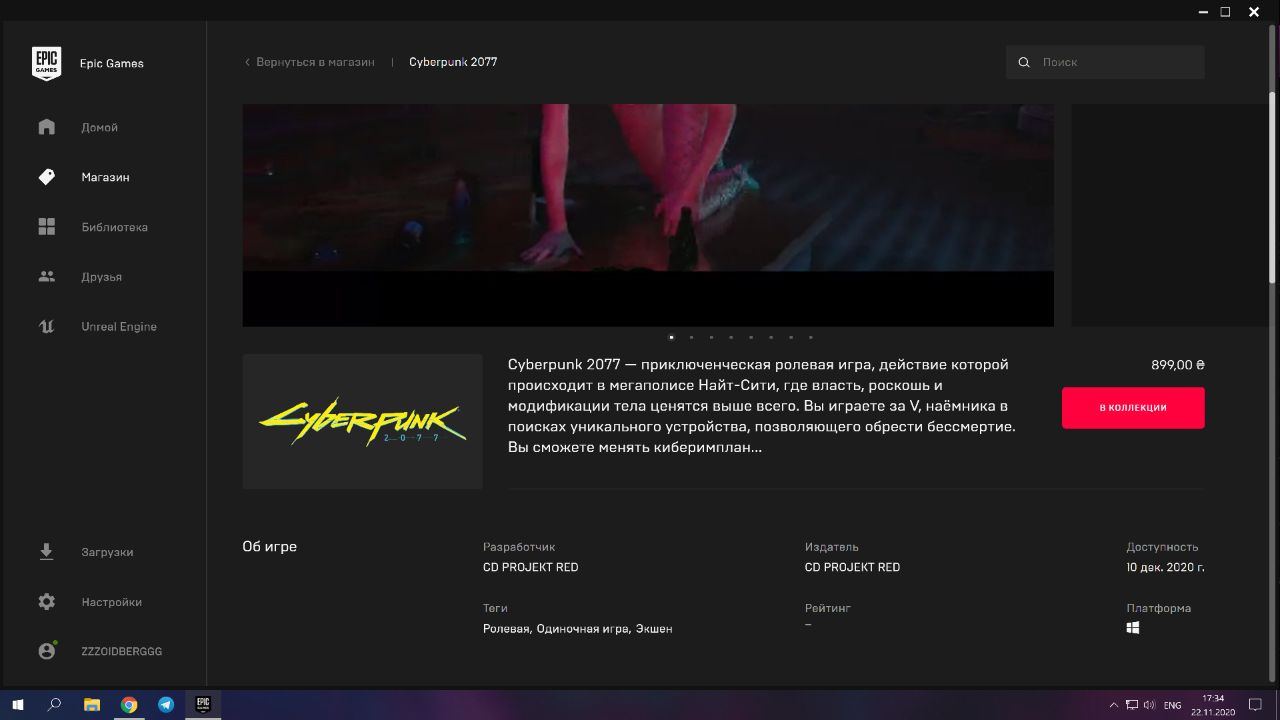Open the Windows Start menu
This screenshot has height=720, width=1280.
(x=18, y=705)
